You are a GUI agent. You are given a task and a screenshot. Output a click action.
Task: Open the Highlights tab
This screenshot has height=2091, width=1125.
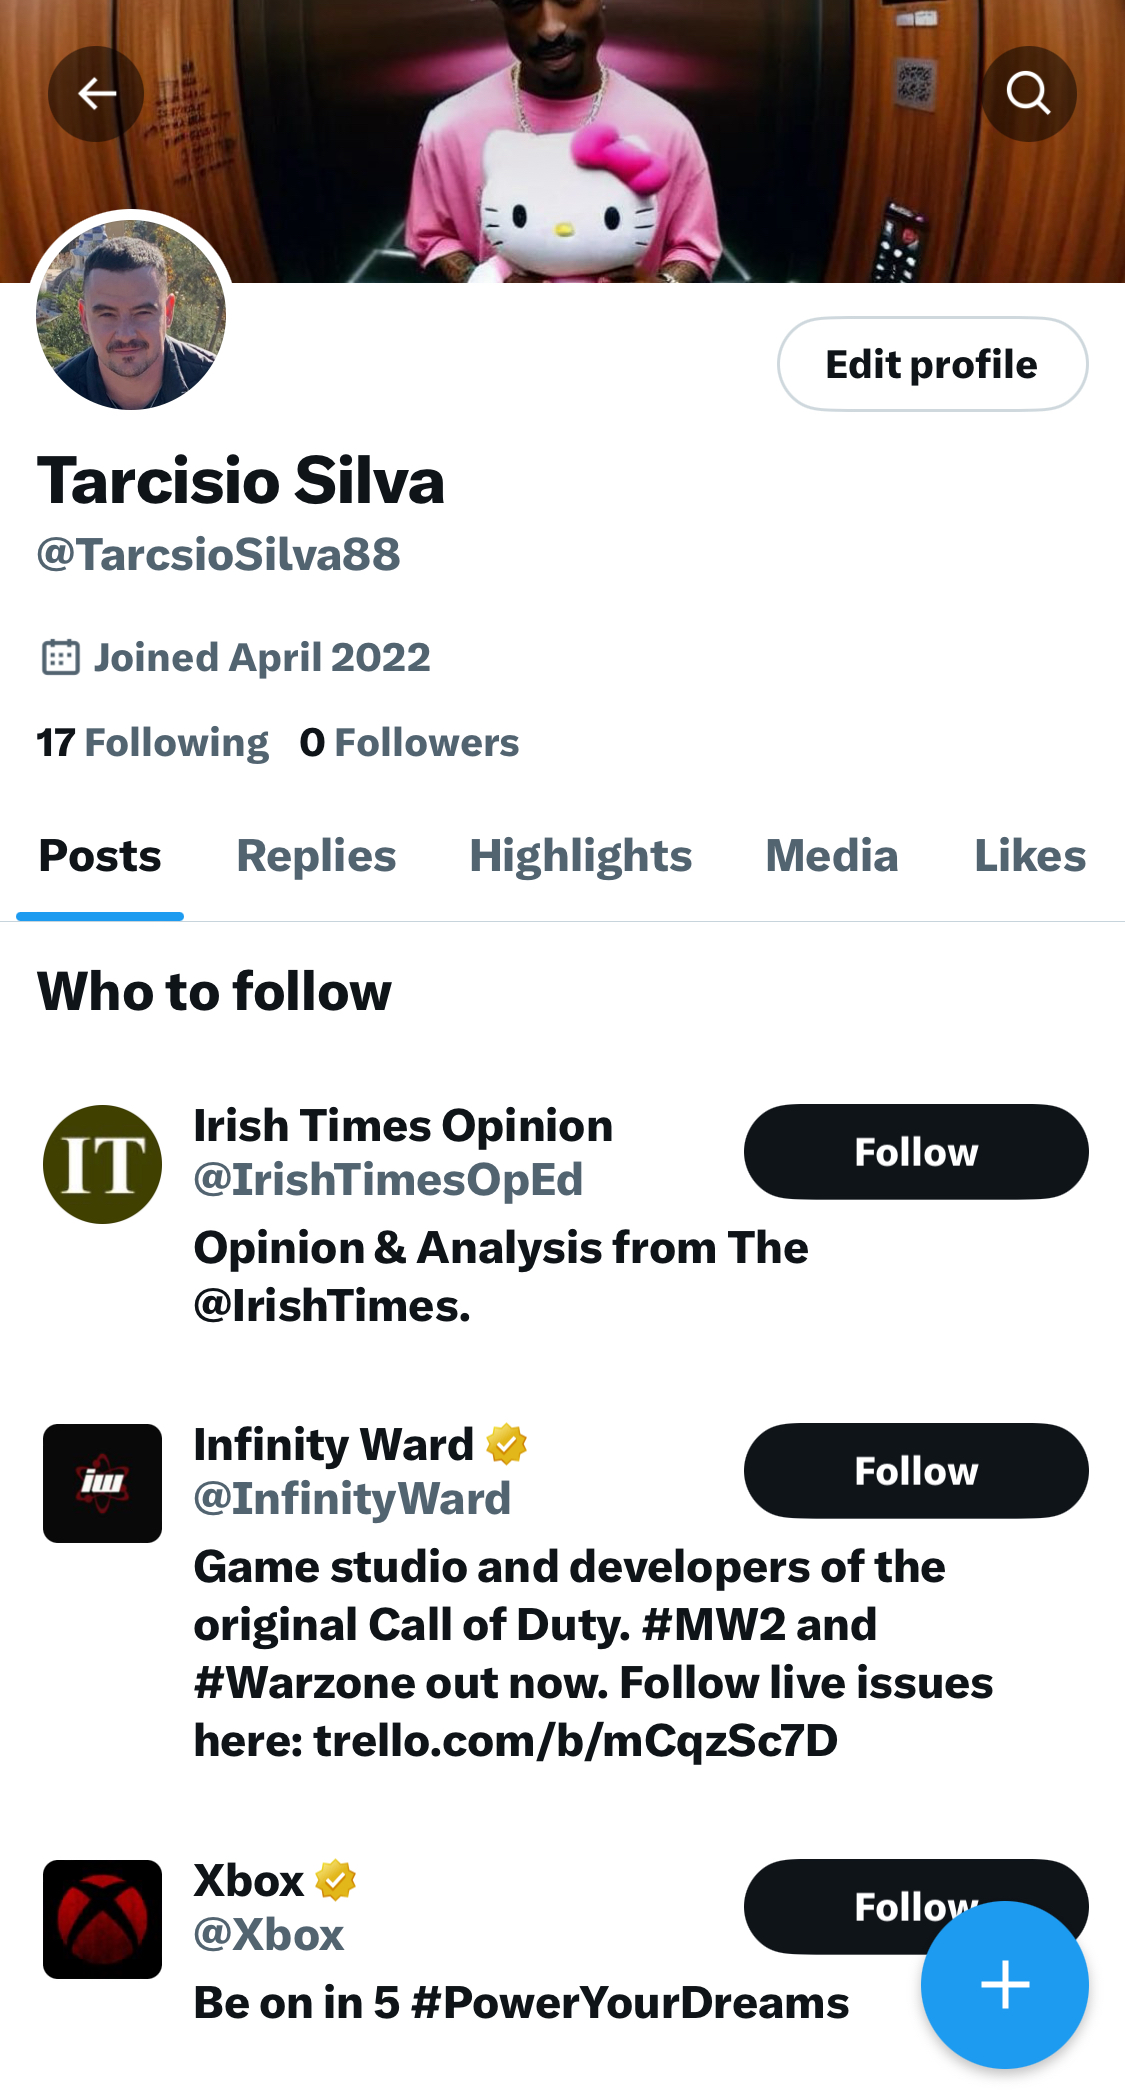pyautogui.click(x=580, y=856)
